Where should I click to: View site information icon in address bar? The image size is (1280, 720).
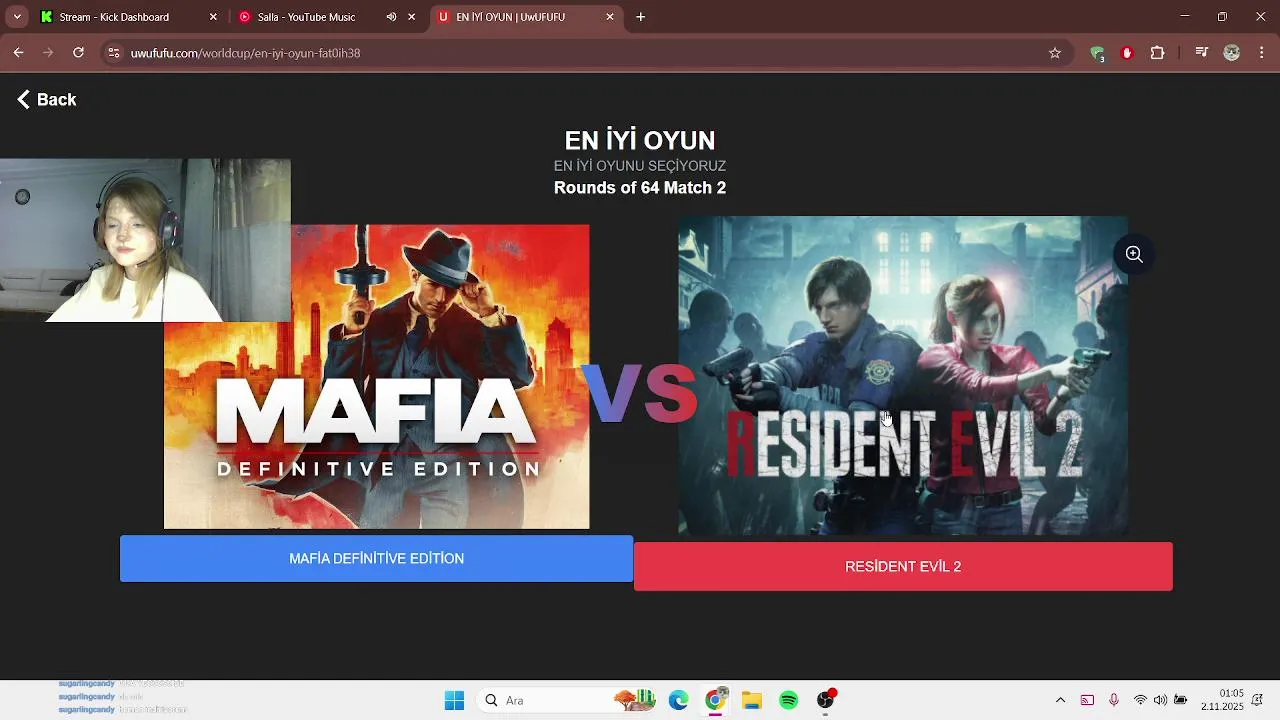114,53
